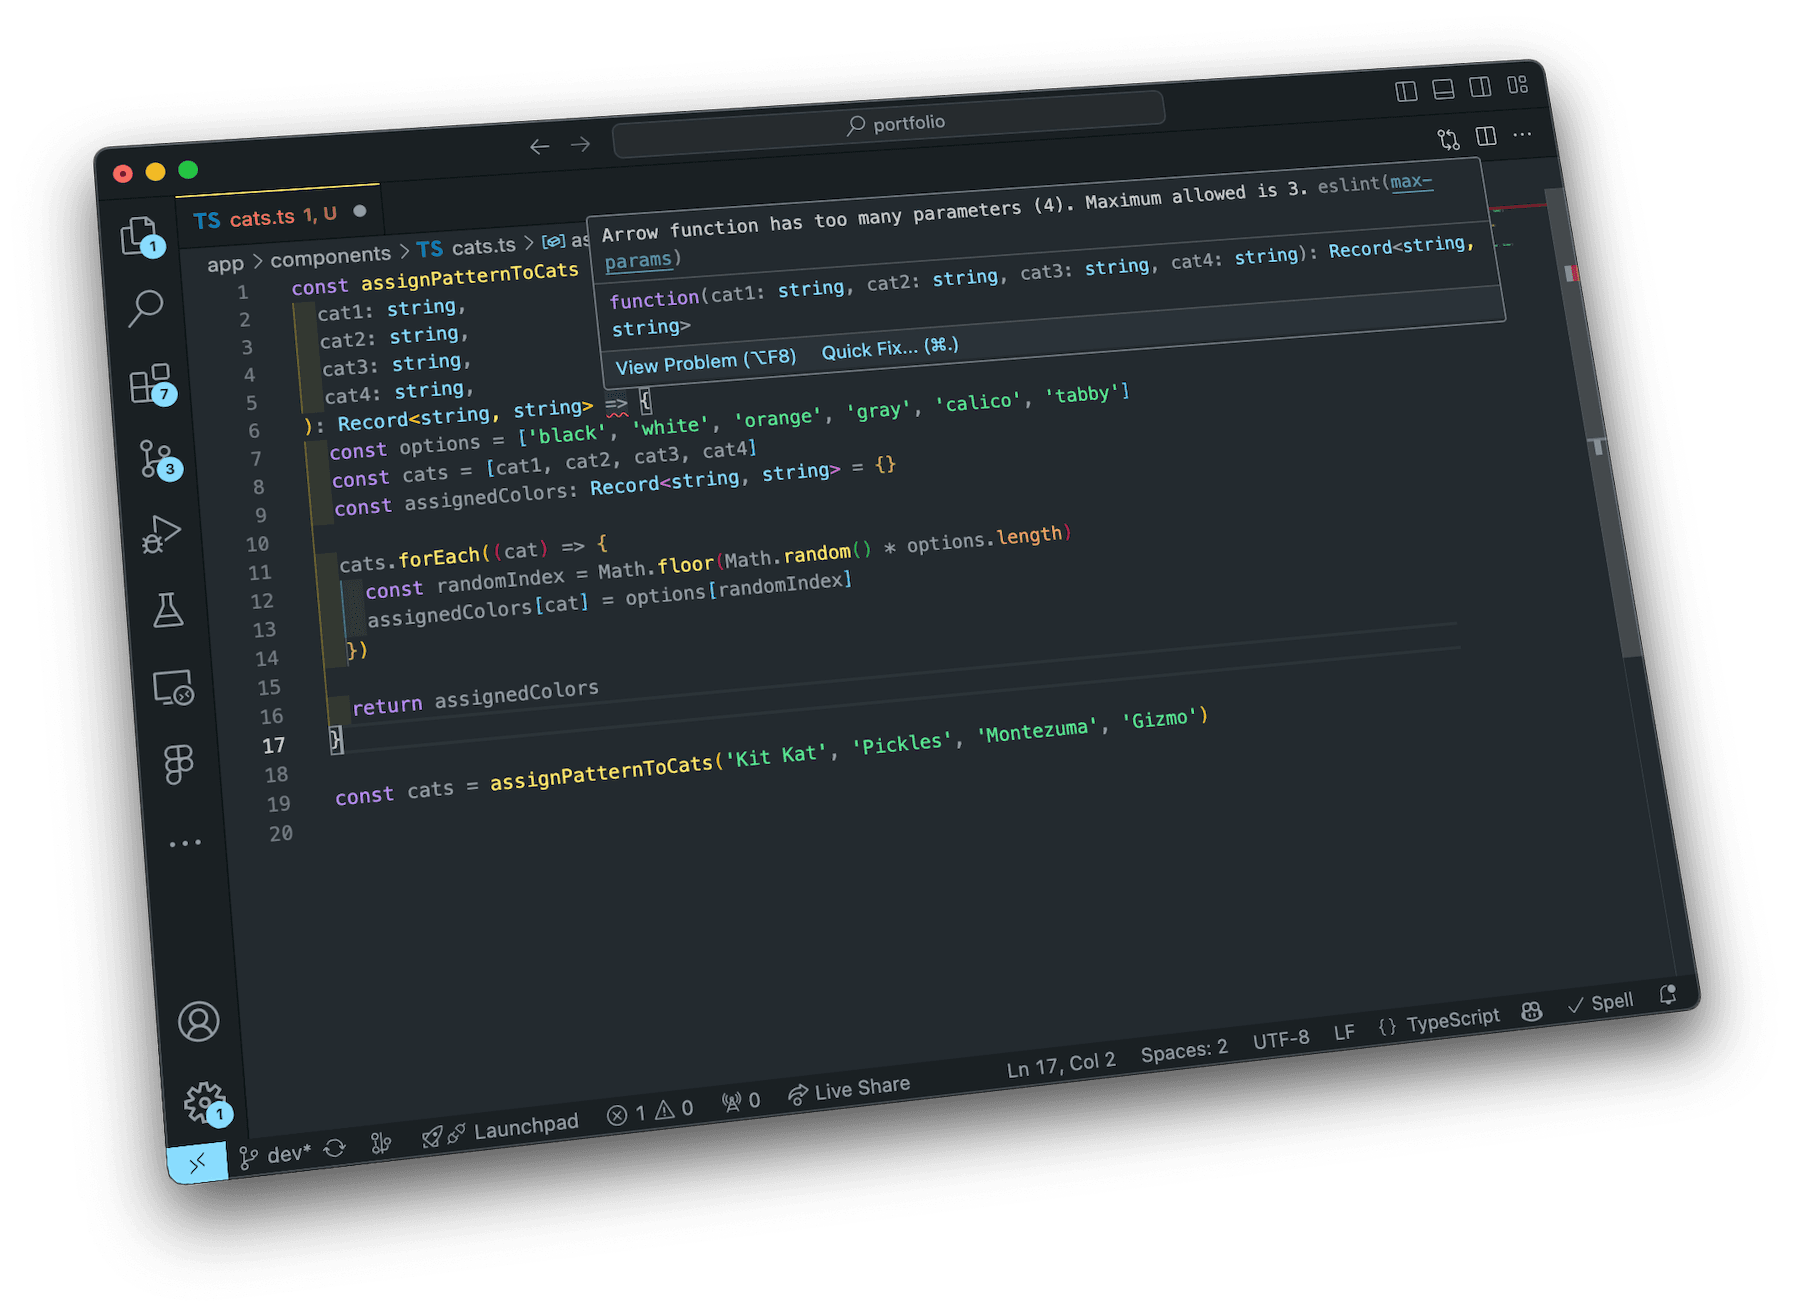
Task: Synchronize changes icon in status bar
Action: 335,1148
